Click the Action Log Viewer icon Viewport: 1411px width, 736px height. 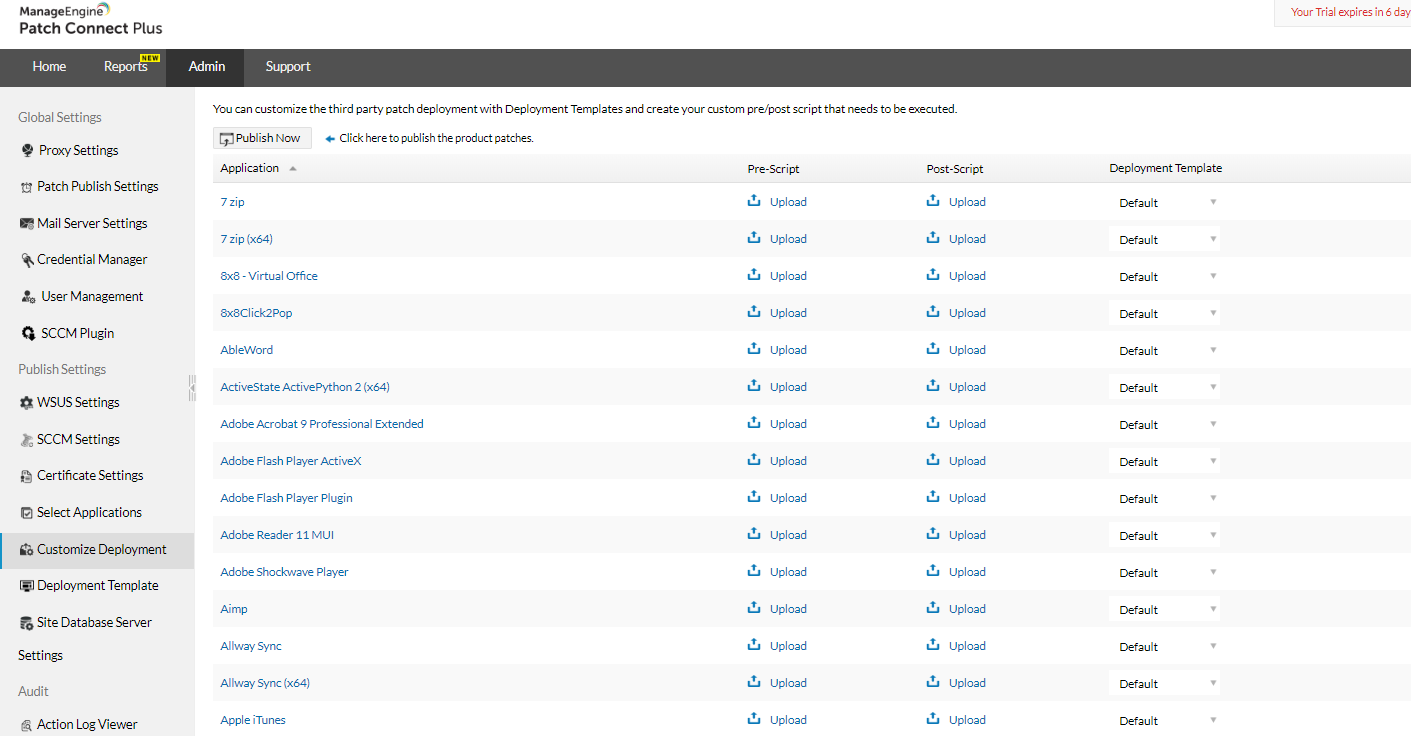click(27, 726)
